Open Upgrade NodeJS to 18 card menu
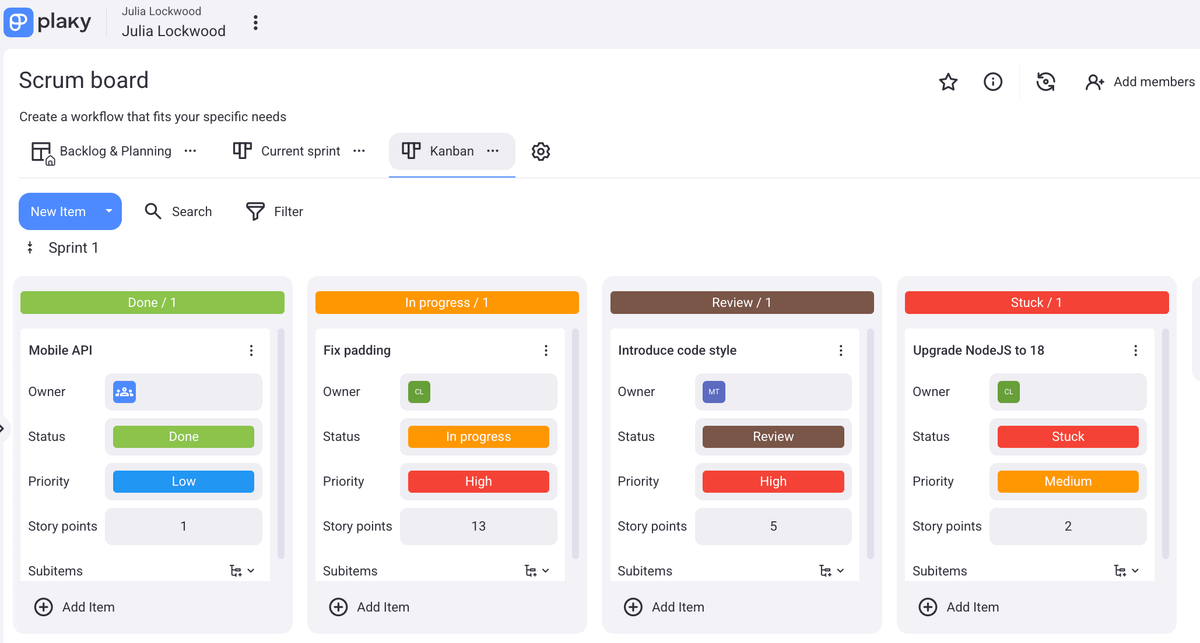 (x=1135, y=350)
